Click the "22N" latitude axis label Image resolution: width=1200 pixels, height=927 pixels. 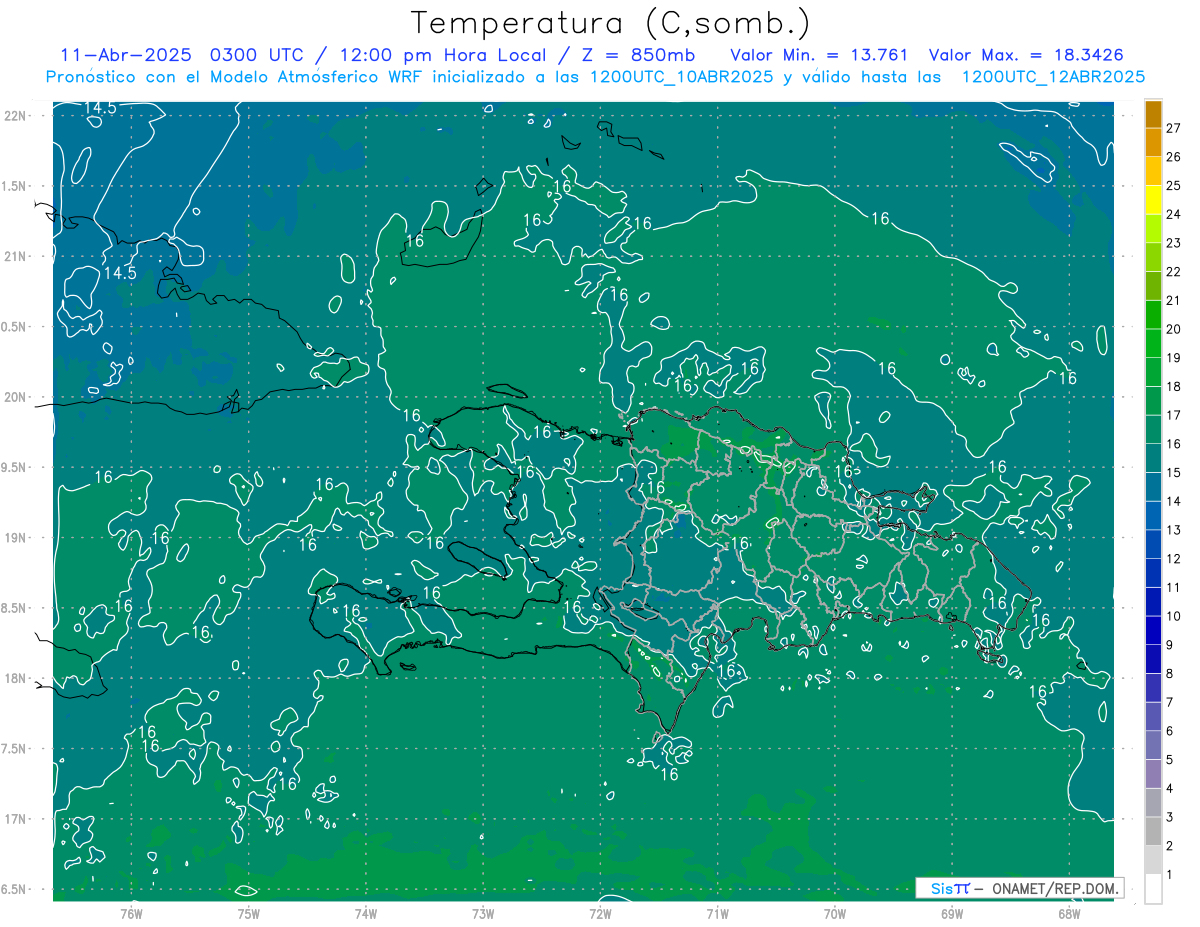pyautogui.click(x=17, y=115)
